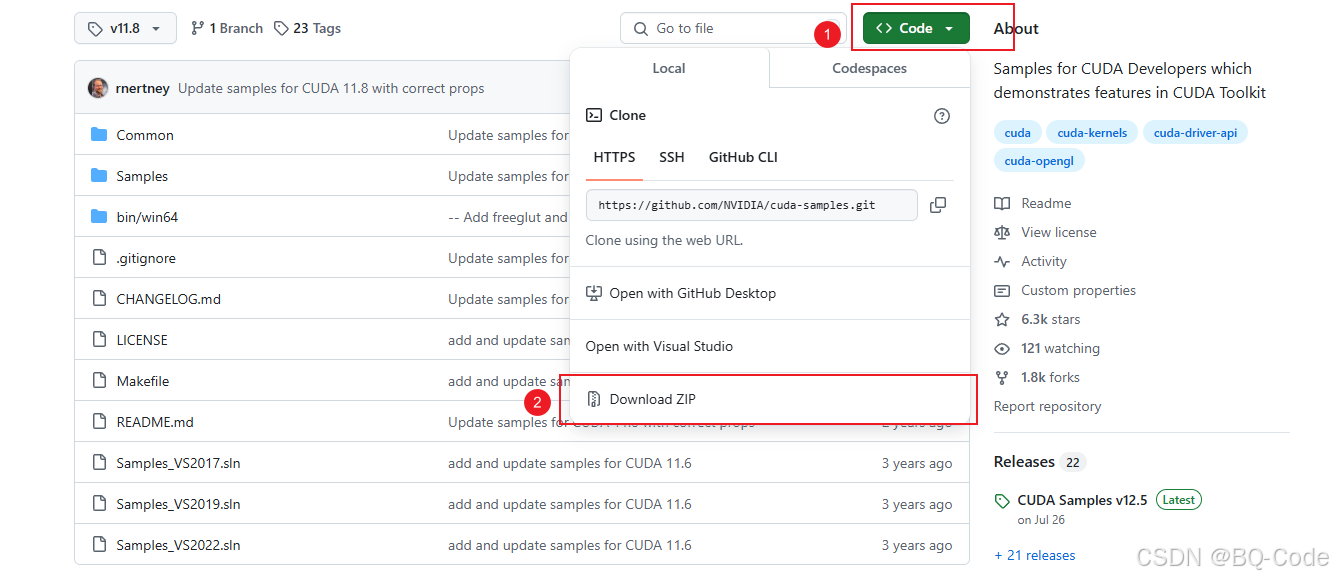
Task: Click the zip file icon beside Download ZIP
Action: pos(594,399)
